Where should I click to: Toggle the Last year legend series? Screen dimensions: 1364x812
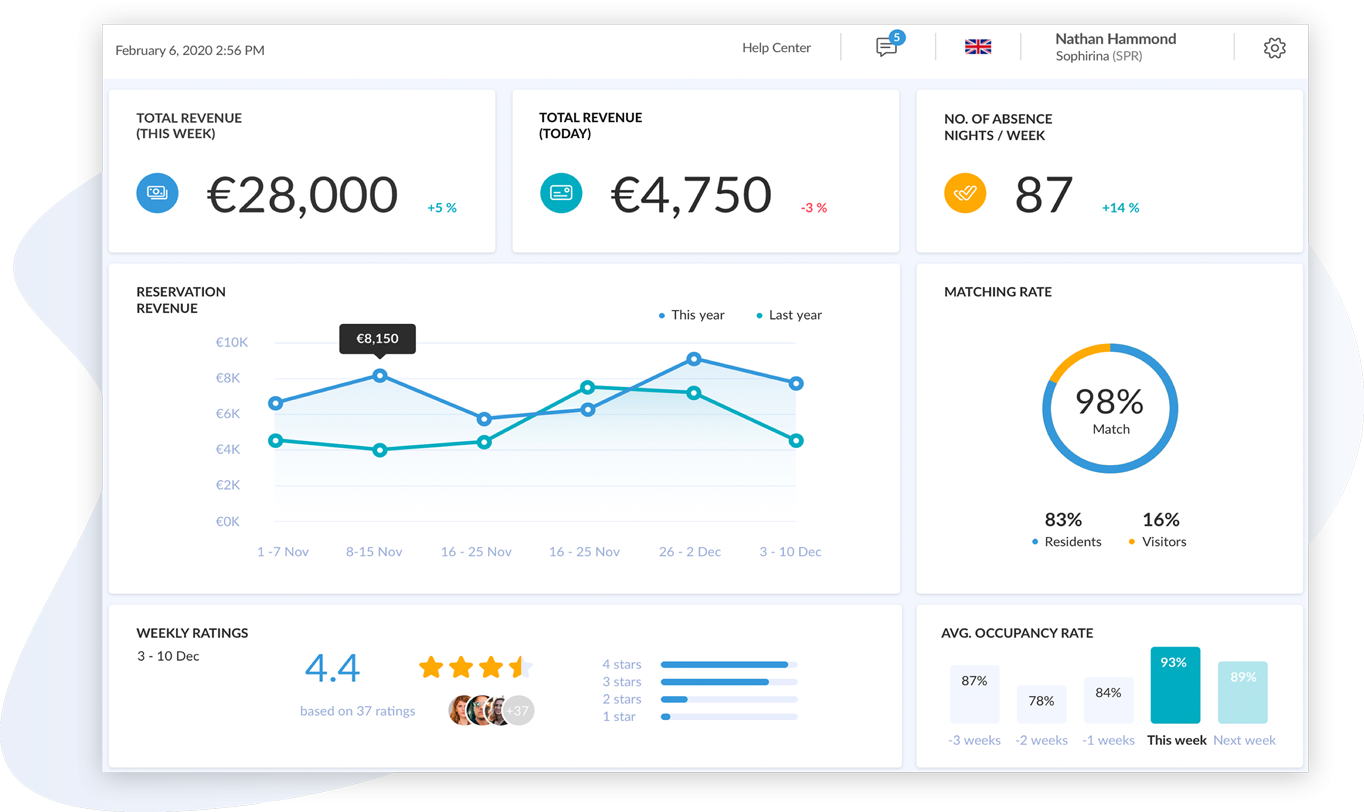[789, 315]
